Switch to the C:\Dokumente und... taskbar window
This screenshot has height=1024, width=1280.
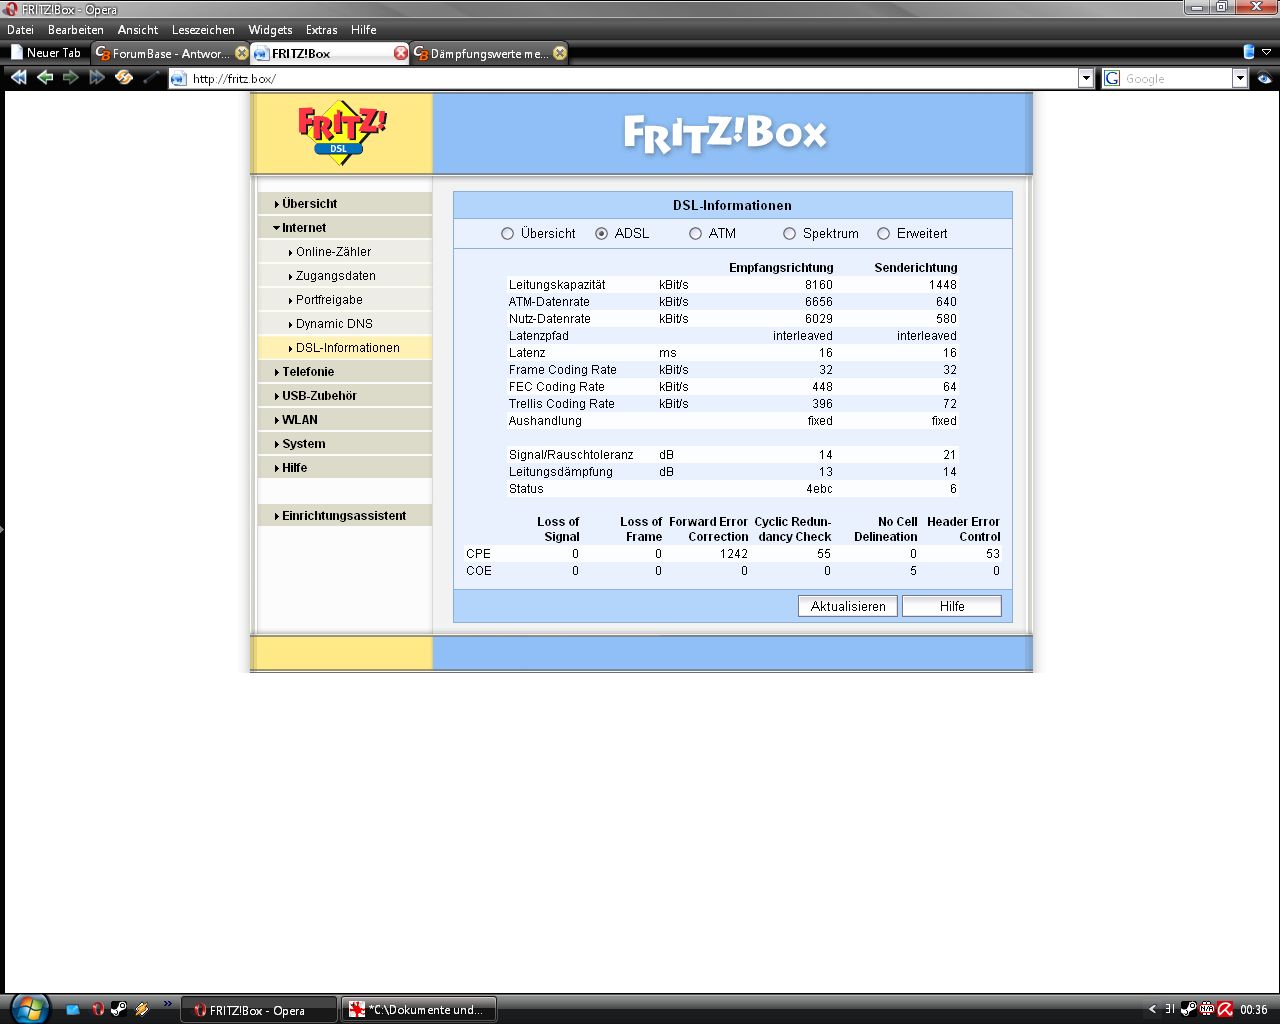click(x=419, y=1010)
